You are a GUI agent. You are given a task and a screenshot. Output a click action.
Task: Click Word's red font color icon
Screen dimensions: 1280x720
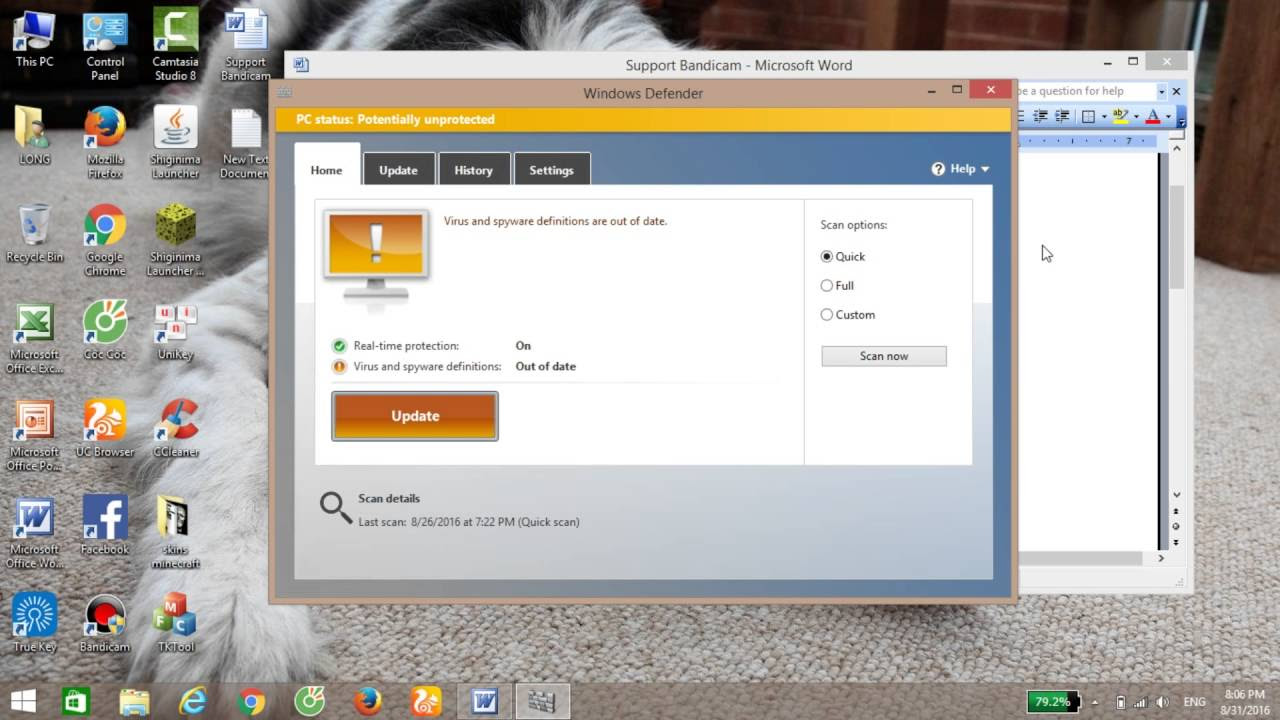click(1152, 116)
